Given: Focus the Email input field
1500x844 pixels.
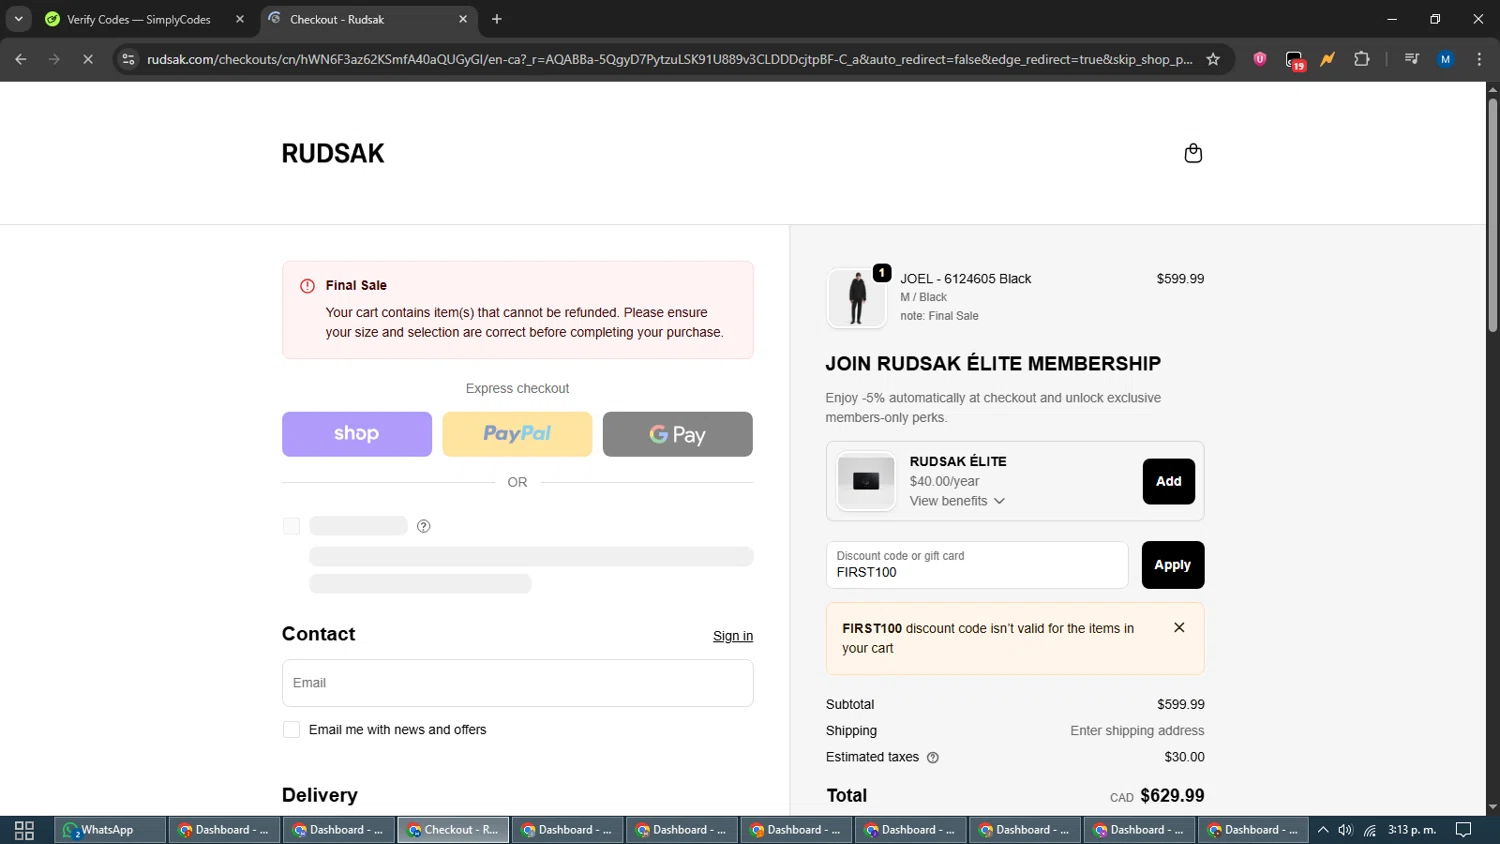Looking at the screenshot, I should click(517, 683).
